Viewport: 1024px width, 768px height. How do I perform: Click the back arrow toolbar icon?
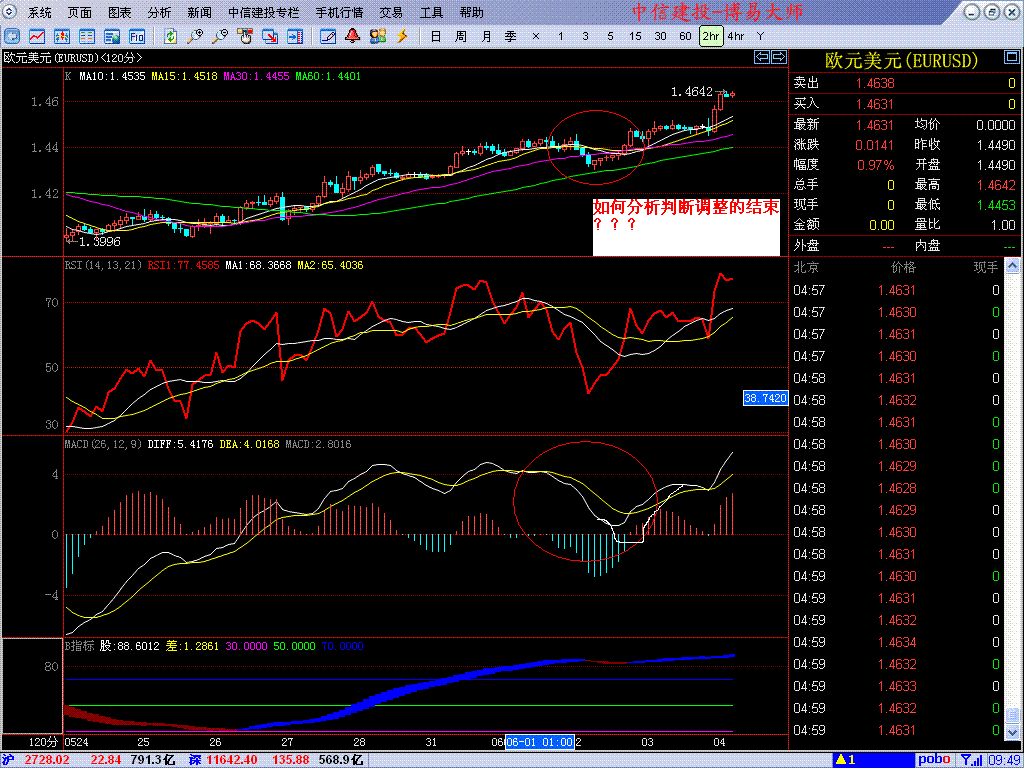coord(12,36)
